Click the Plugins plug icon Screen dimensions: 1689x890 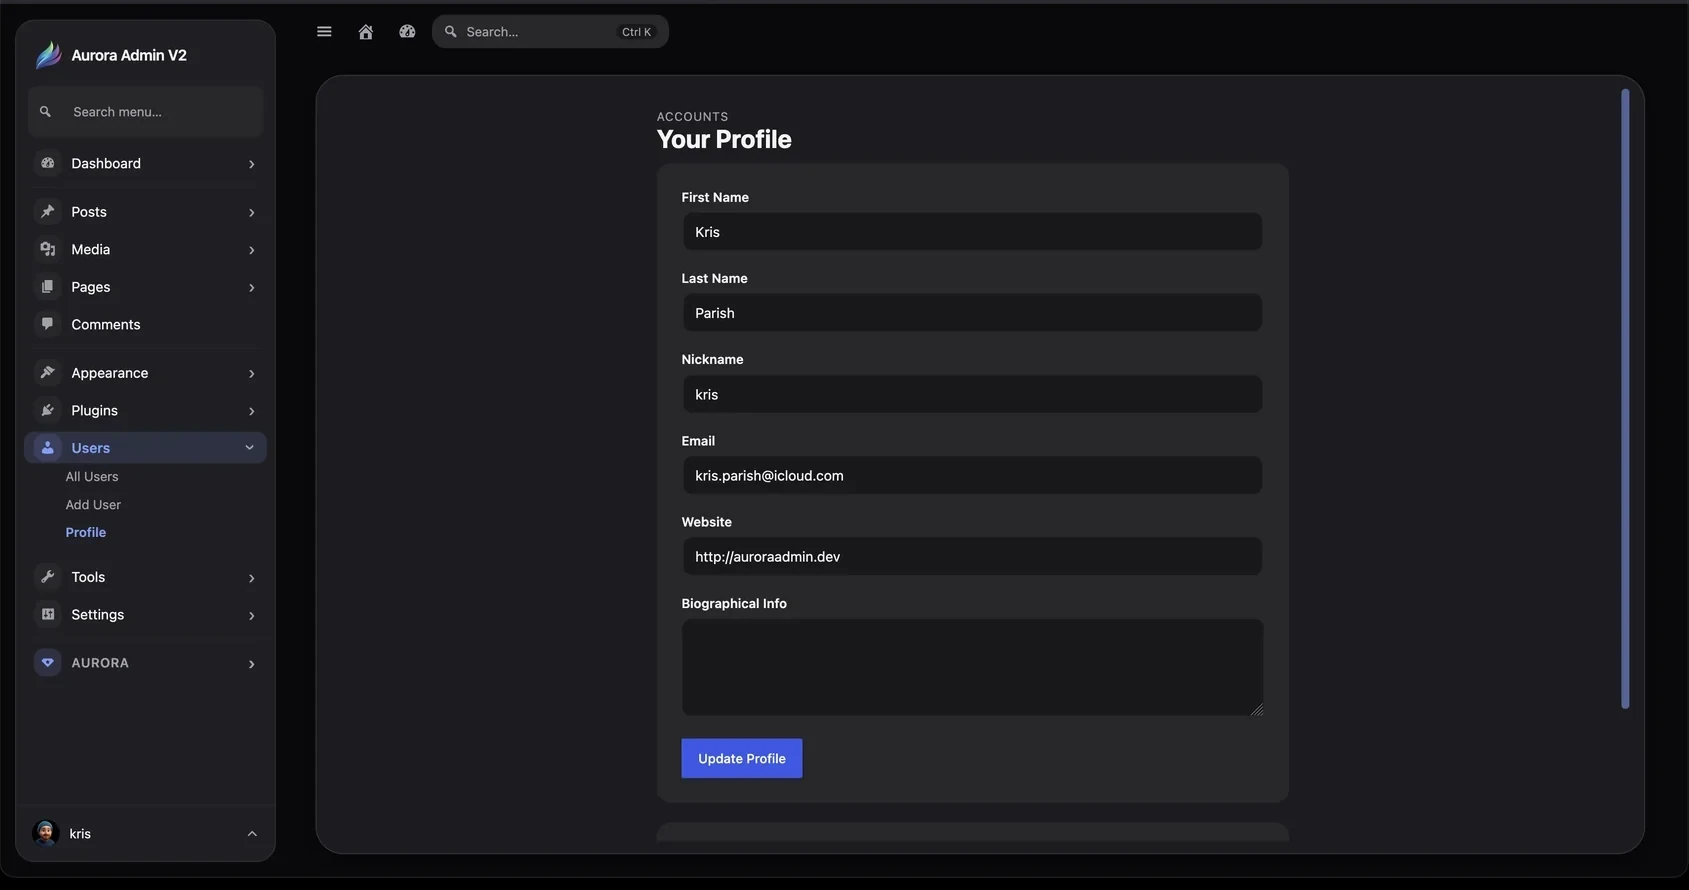pyautogui.click(x=47, y=410)
